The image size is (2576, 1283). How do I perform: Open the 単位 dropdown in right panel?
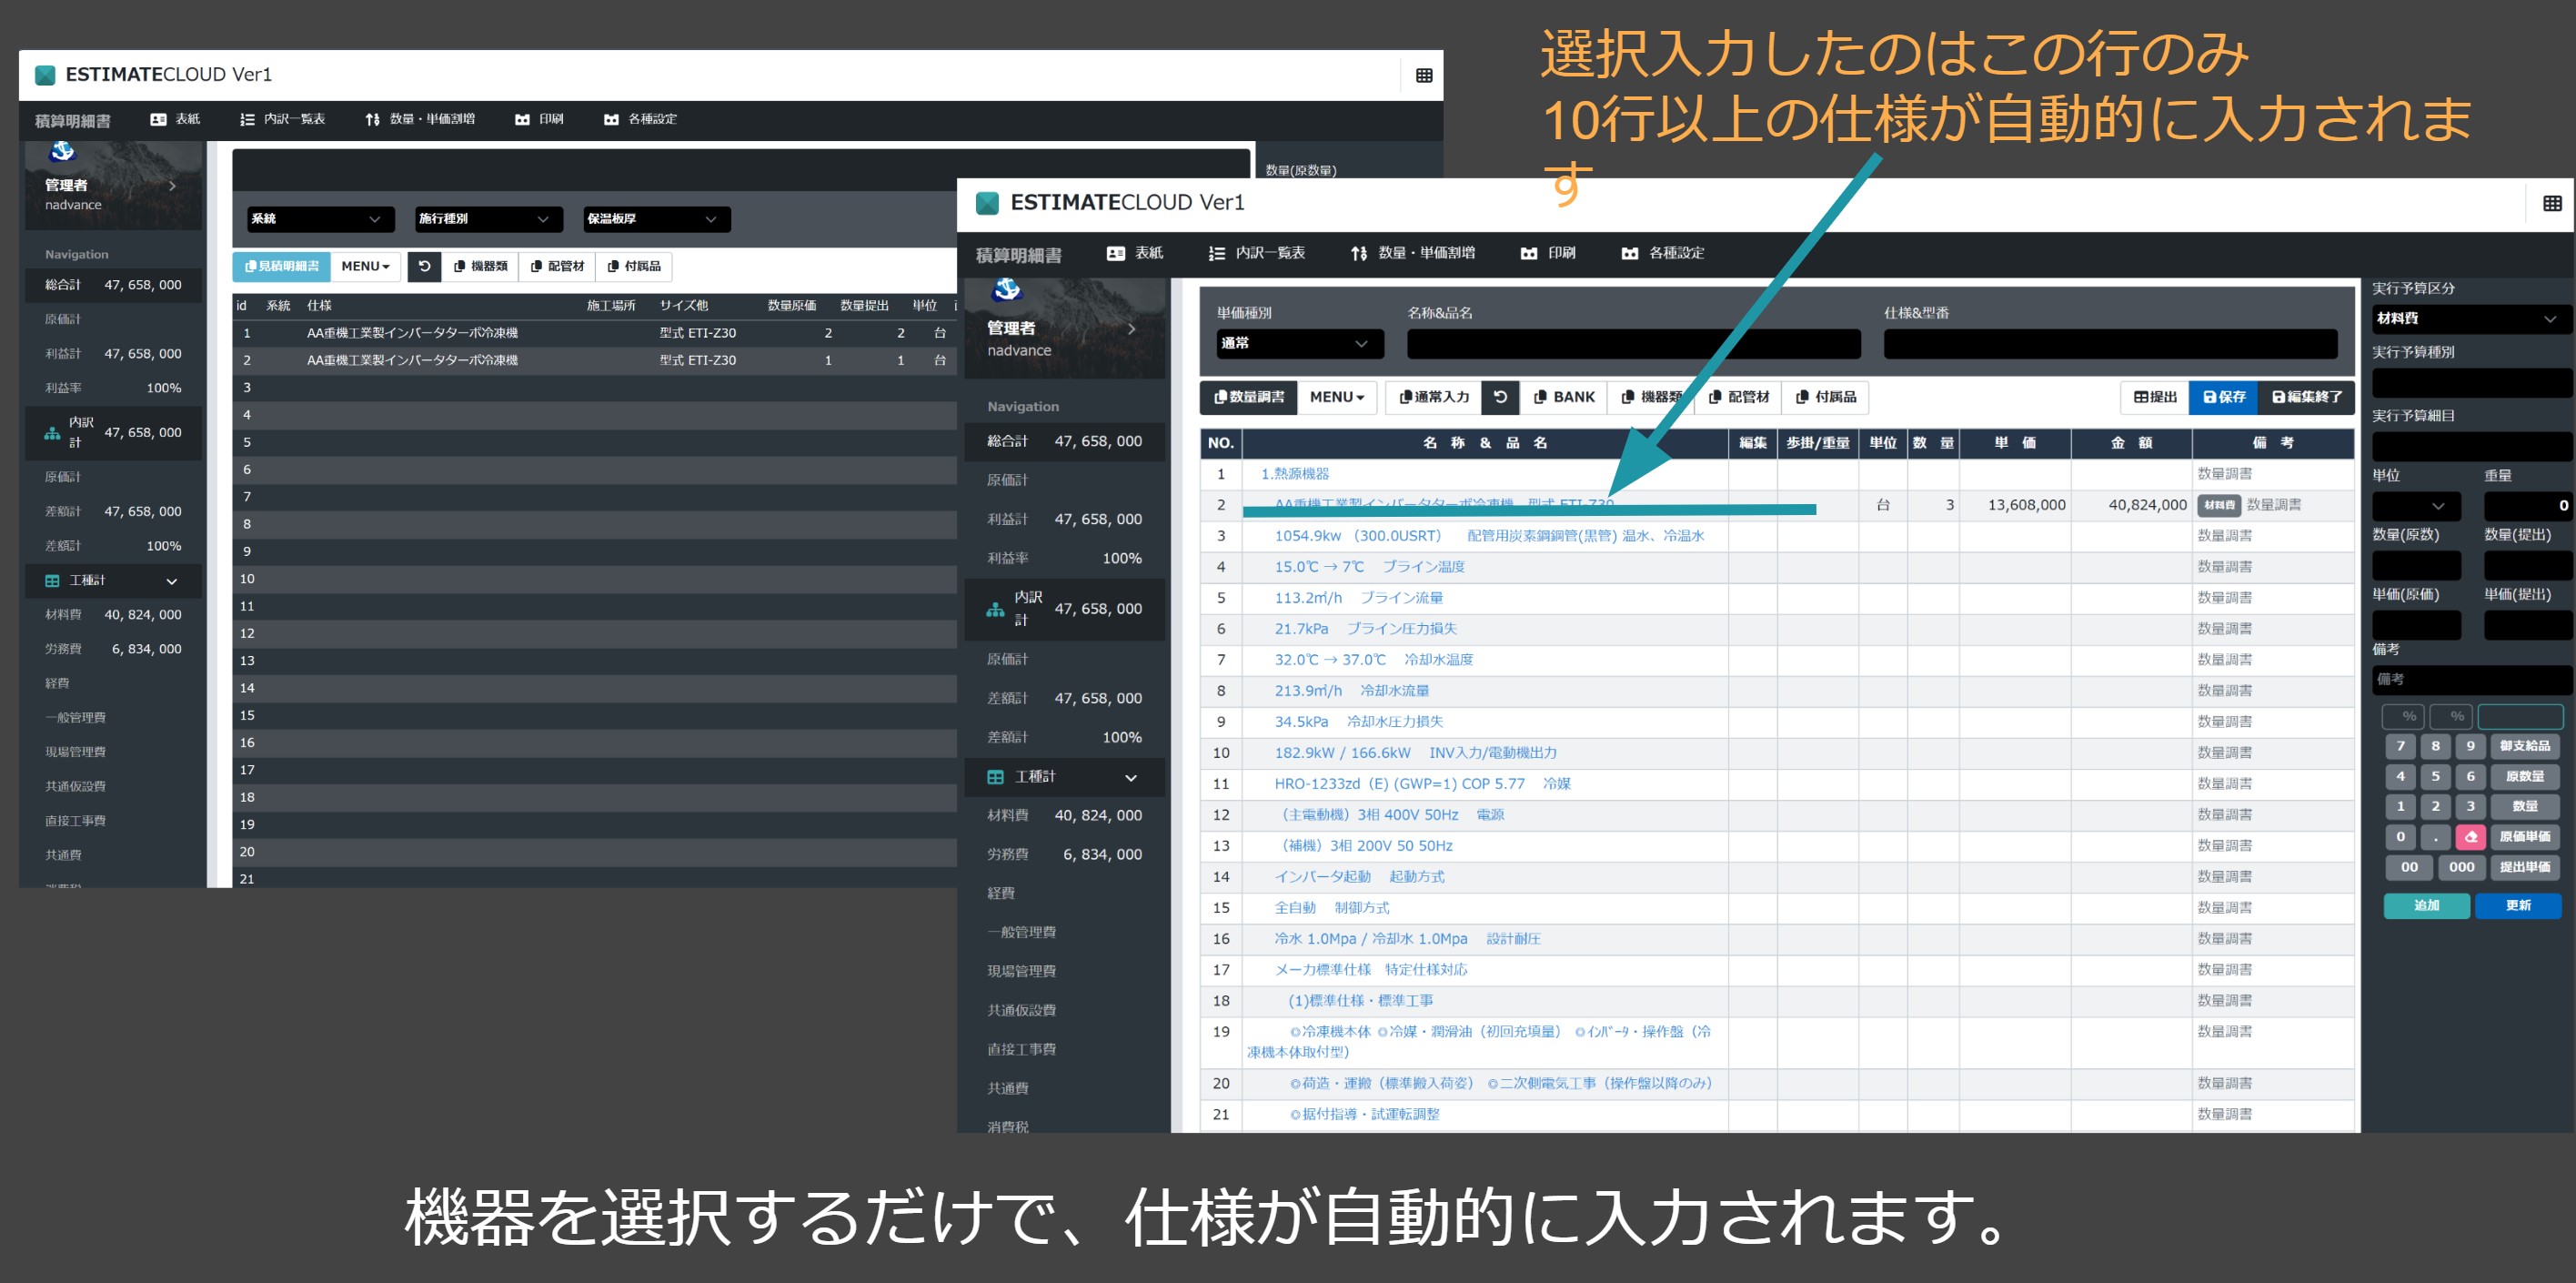(x=2416, y=505)
